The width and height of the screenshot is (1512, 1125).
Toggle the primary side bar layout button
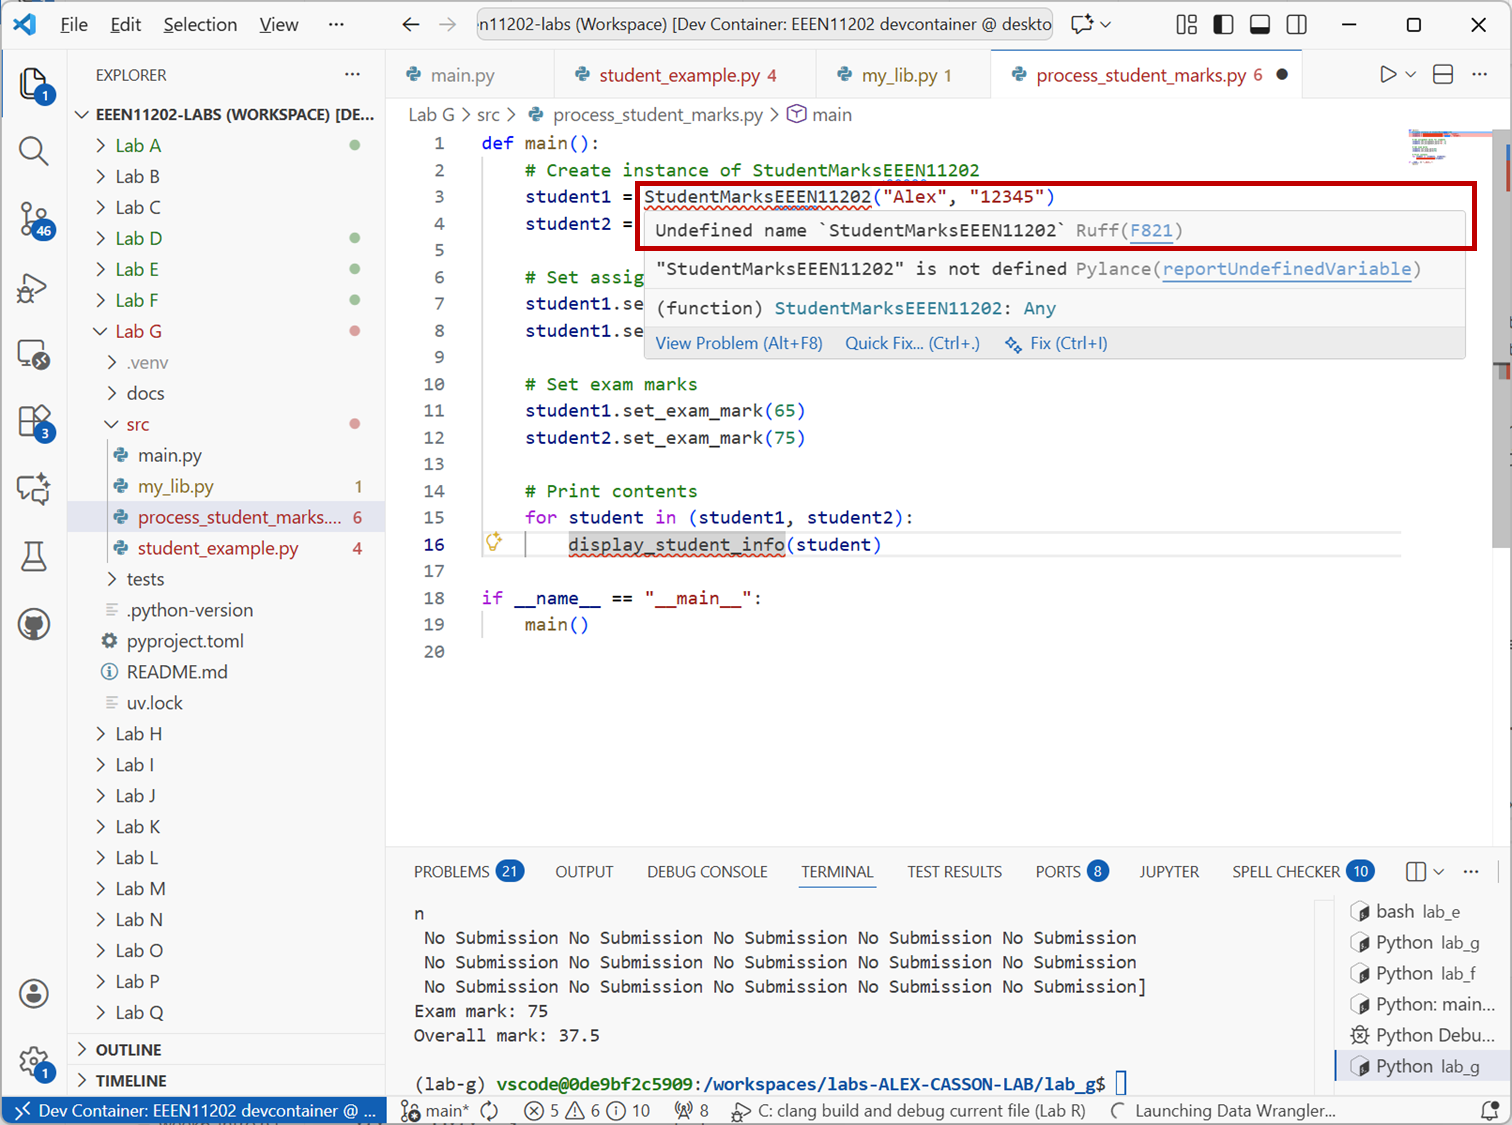(1223, 25)
